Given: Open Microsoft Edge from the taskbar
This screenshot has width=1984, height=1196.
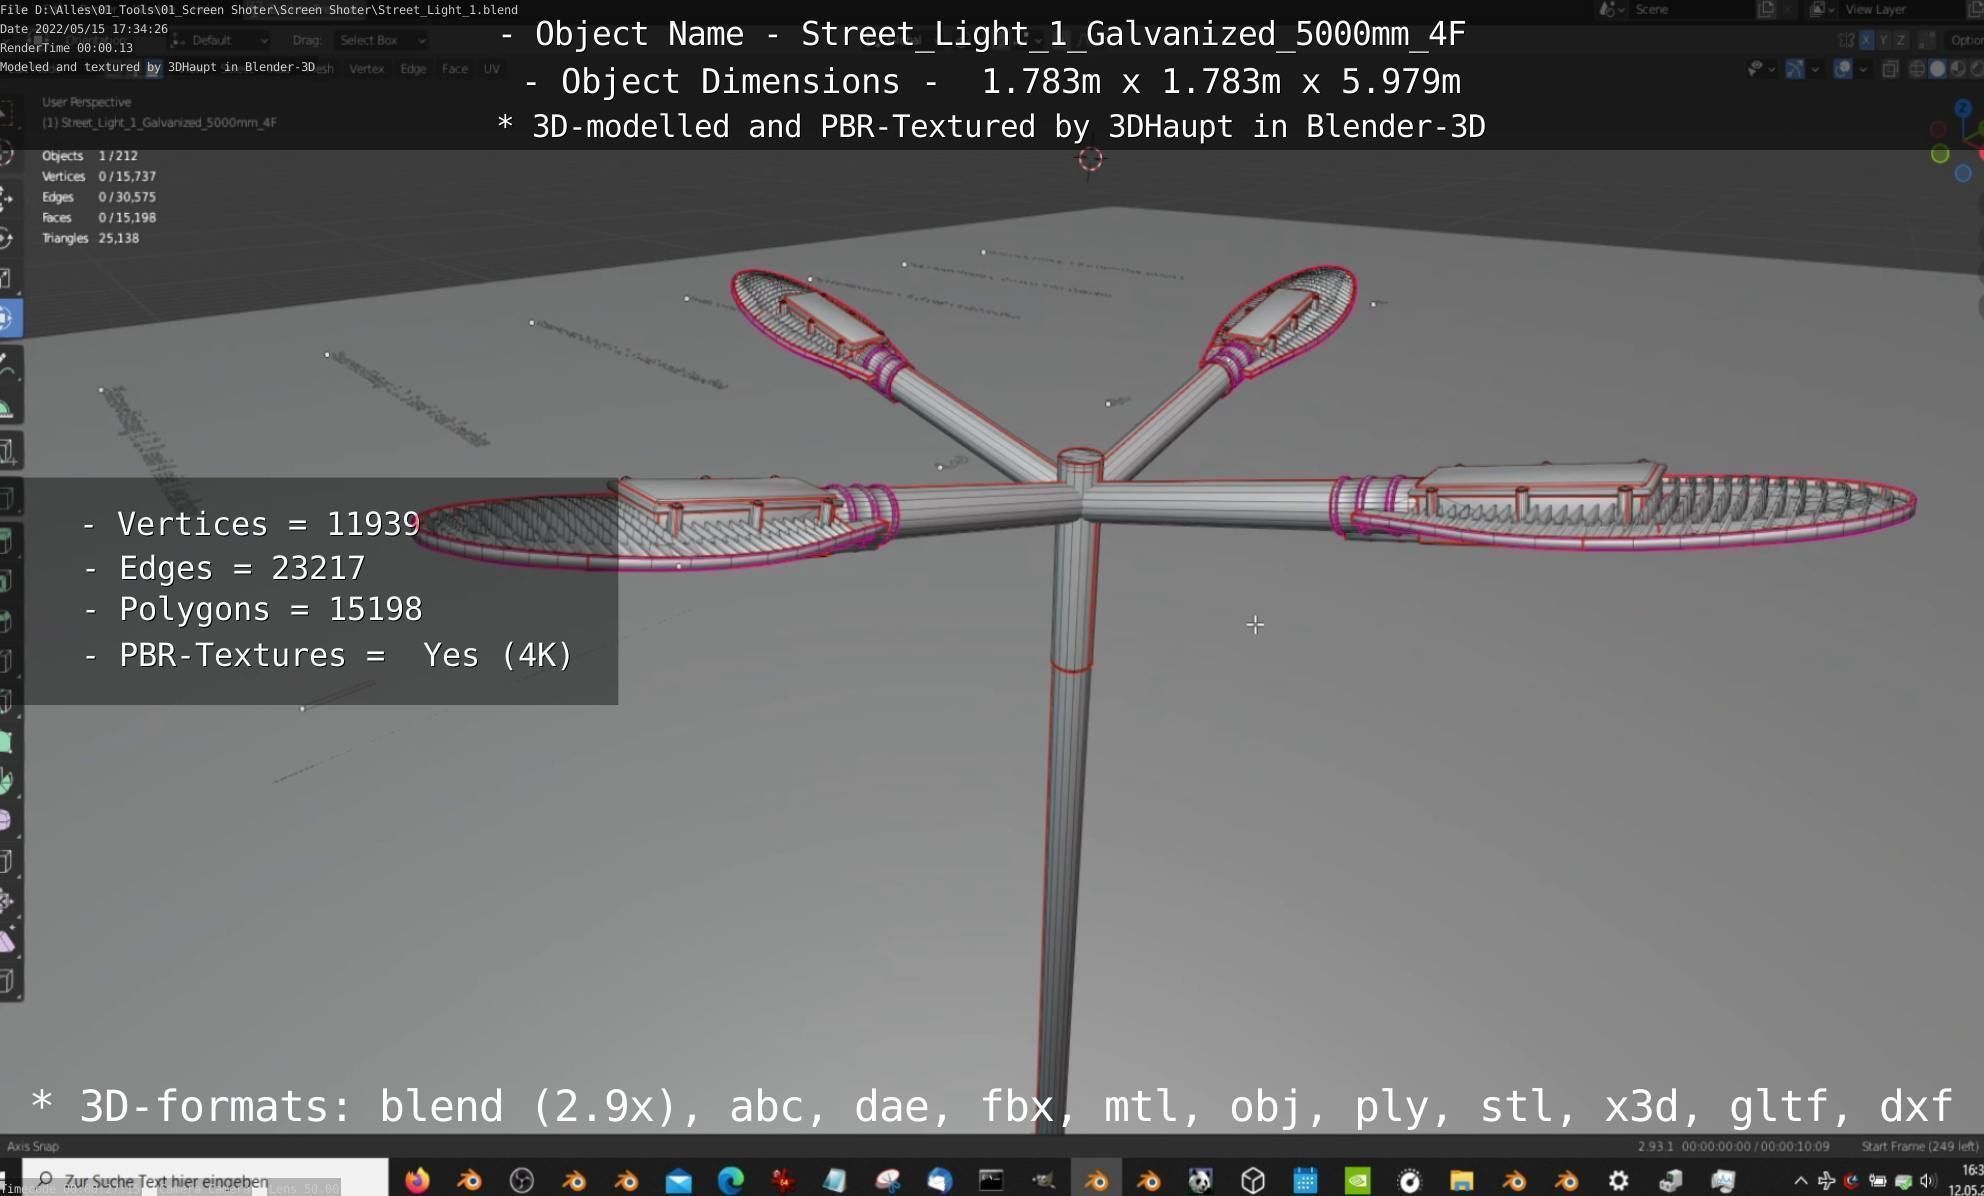Looking at the screenshot, I should (731, 1180).
